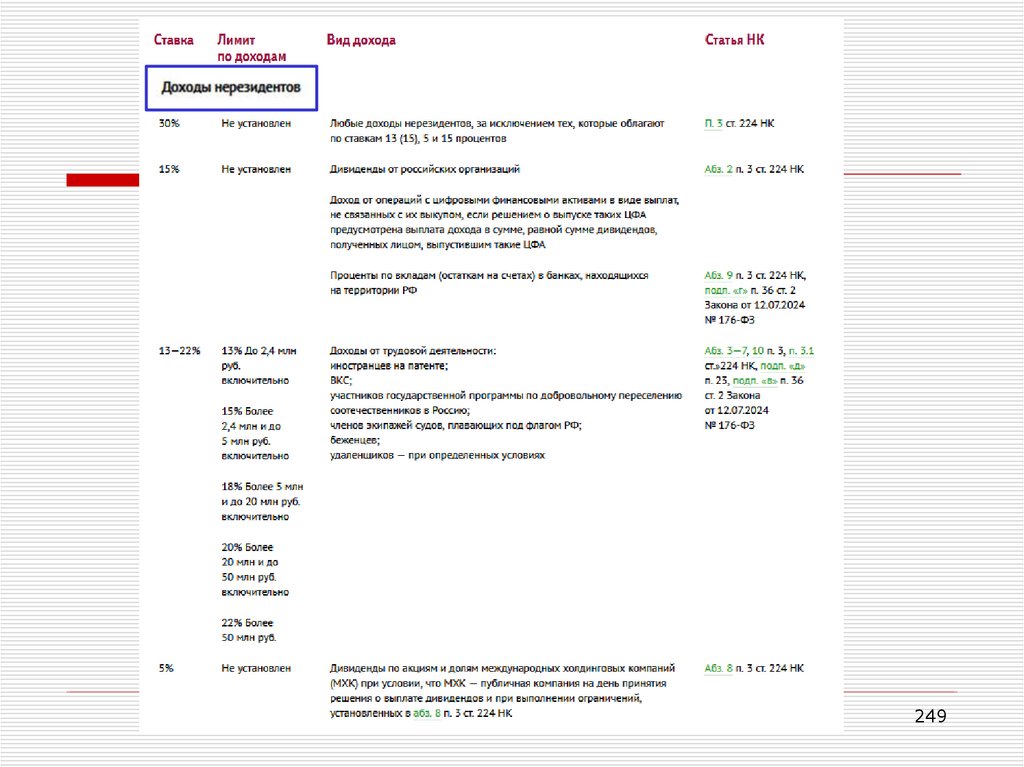Viewport: 1024px width, 767px height.
Task: Select the "беженцев;" line
Action: pos(355,440)
